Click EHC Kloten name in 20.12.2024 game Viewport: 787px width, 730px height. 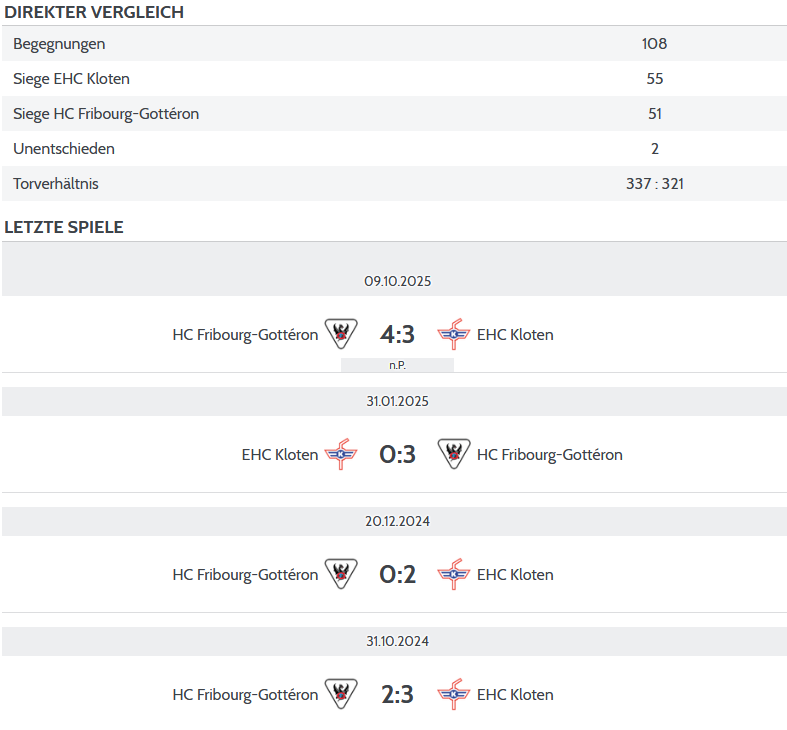point(515,574)
